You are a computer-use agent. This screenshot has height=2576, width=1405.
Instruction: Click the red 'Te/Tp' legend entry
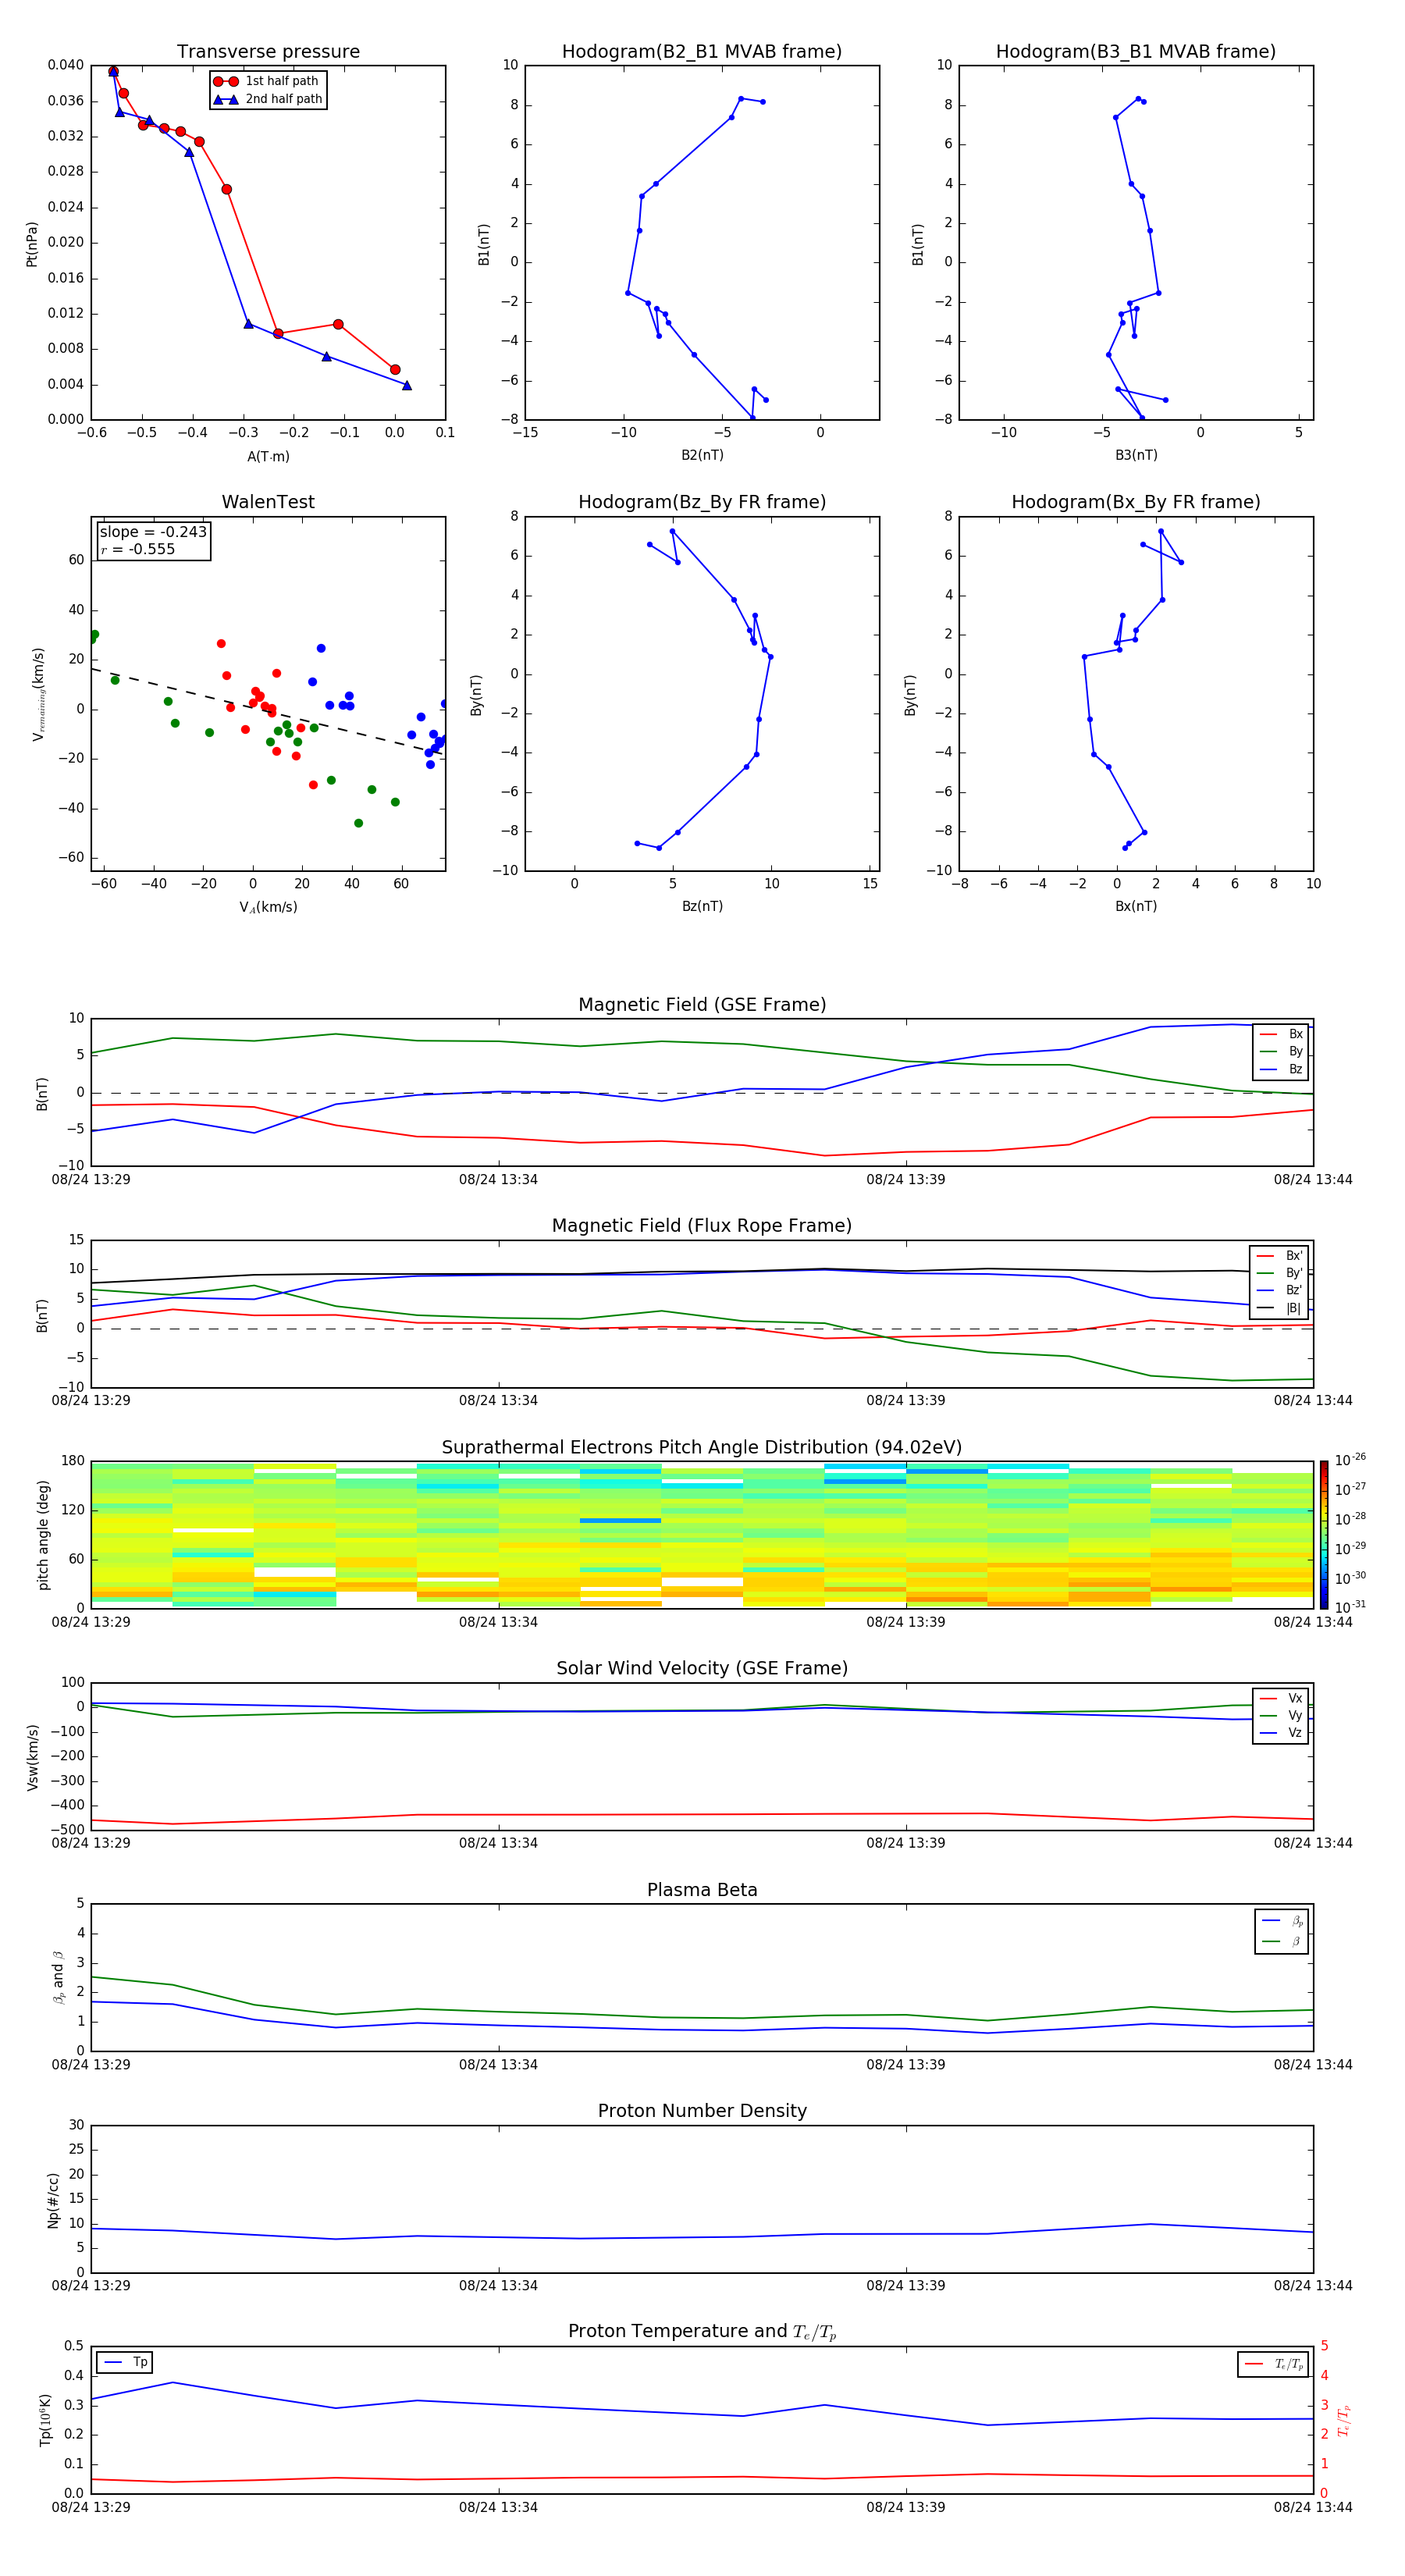click(1274, 2364)
